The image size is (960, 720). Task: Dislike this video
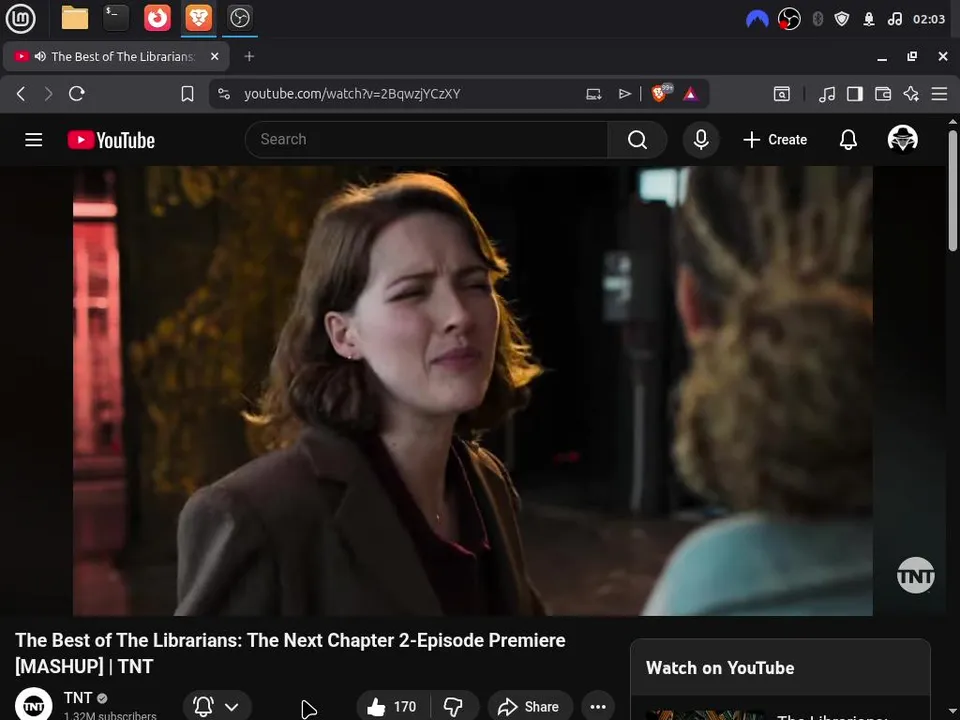[454, 707]
